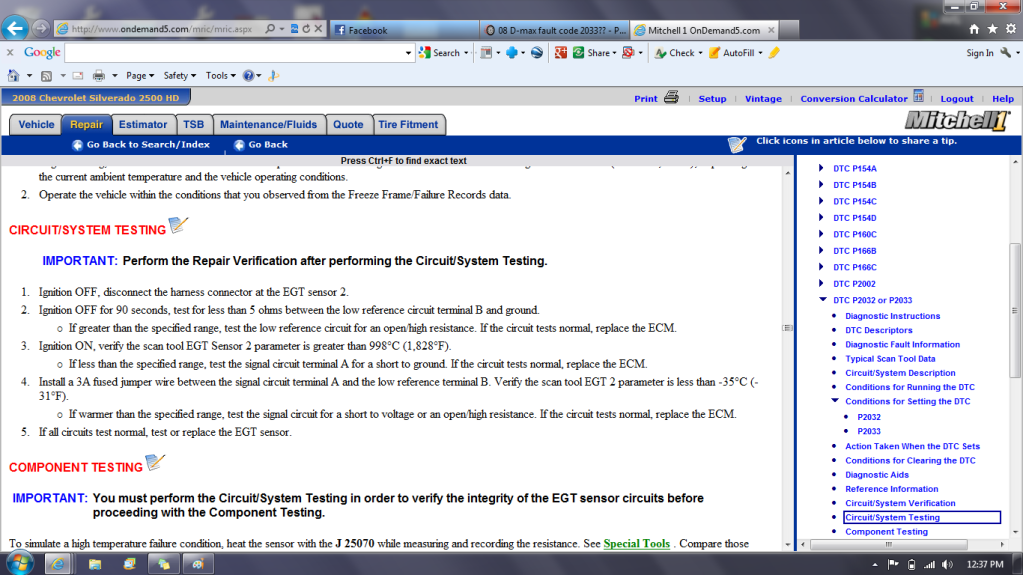
Task: Expand the DTC P154A tree node
Action: coord(821,168)
